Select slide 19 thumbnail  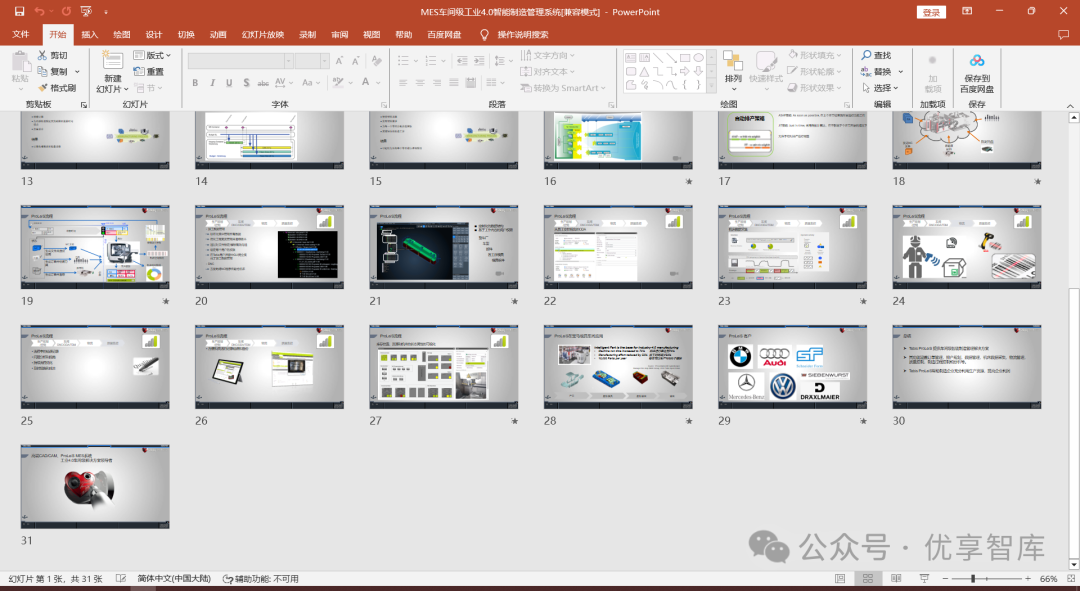coord(95,247)
